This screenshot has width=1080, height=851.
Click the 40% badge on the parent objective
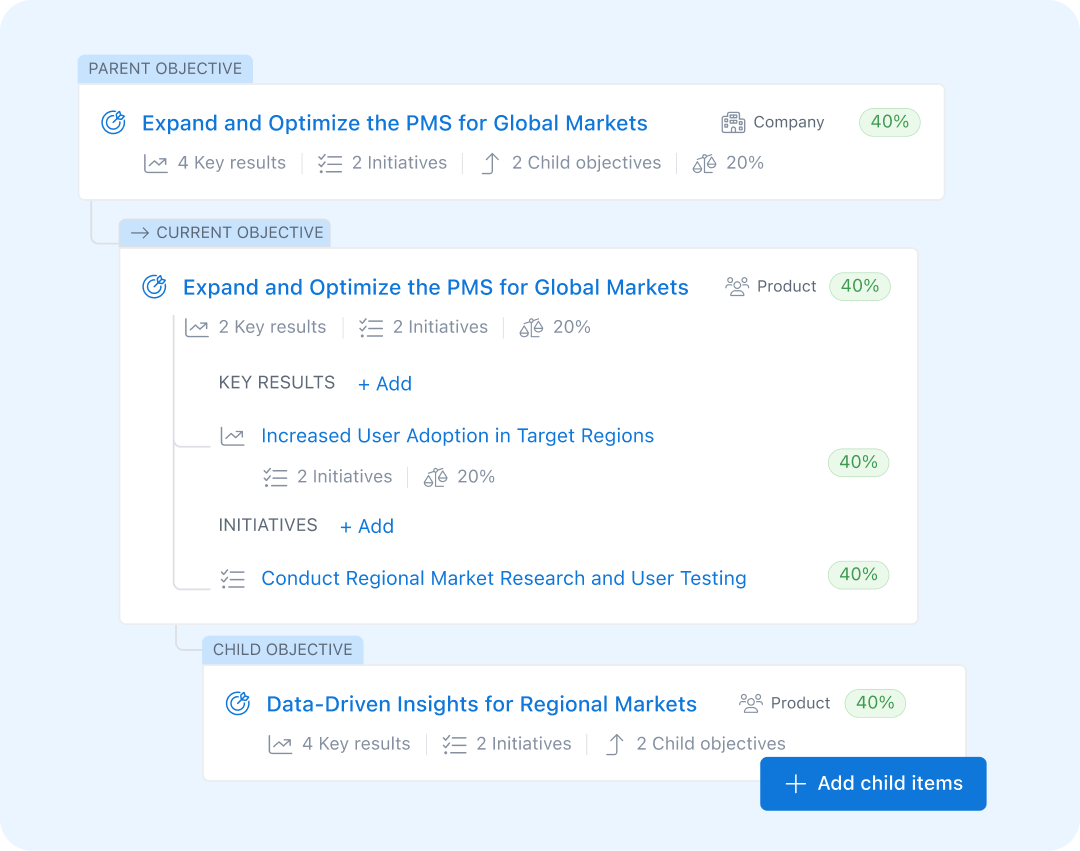tap(890, 122)
